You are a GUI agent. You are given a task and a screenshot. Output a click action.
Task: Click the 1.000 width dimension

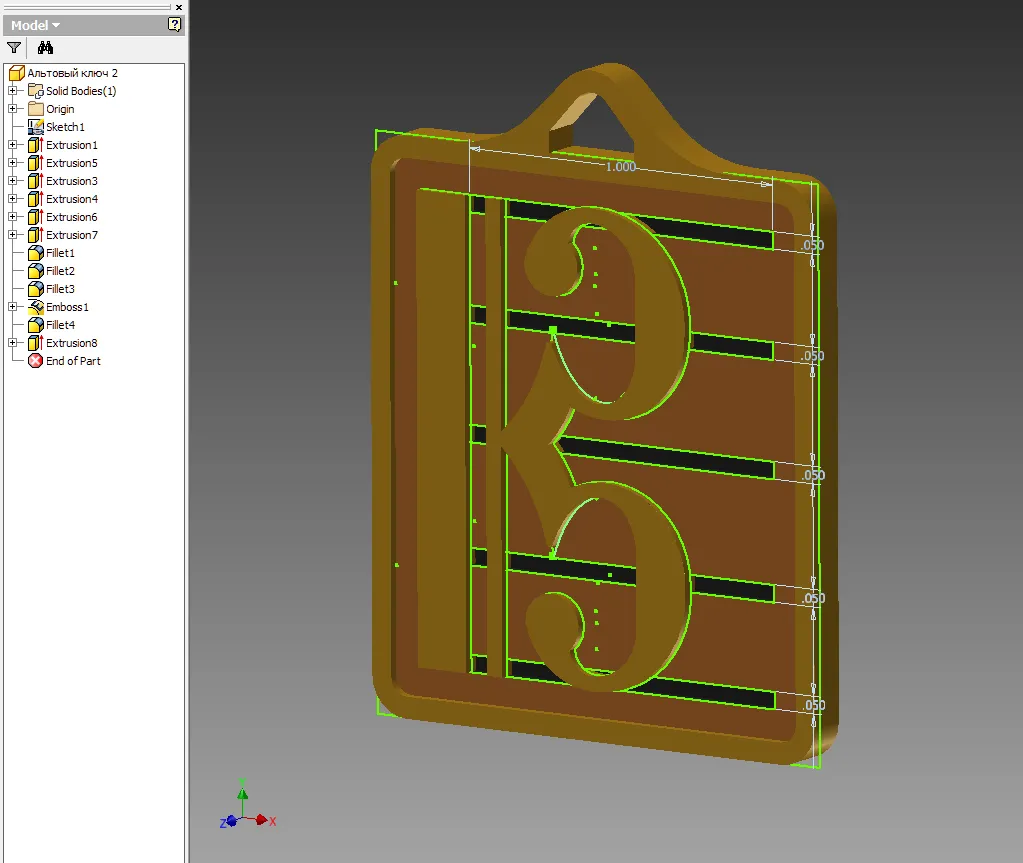pyautogui.click(x=620, y=166)
